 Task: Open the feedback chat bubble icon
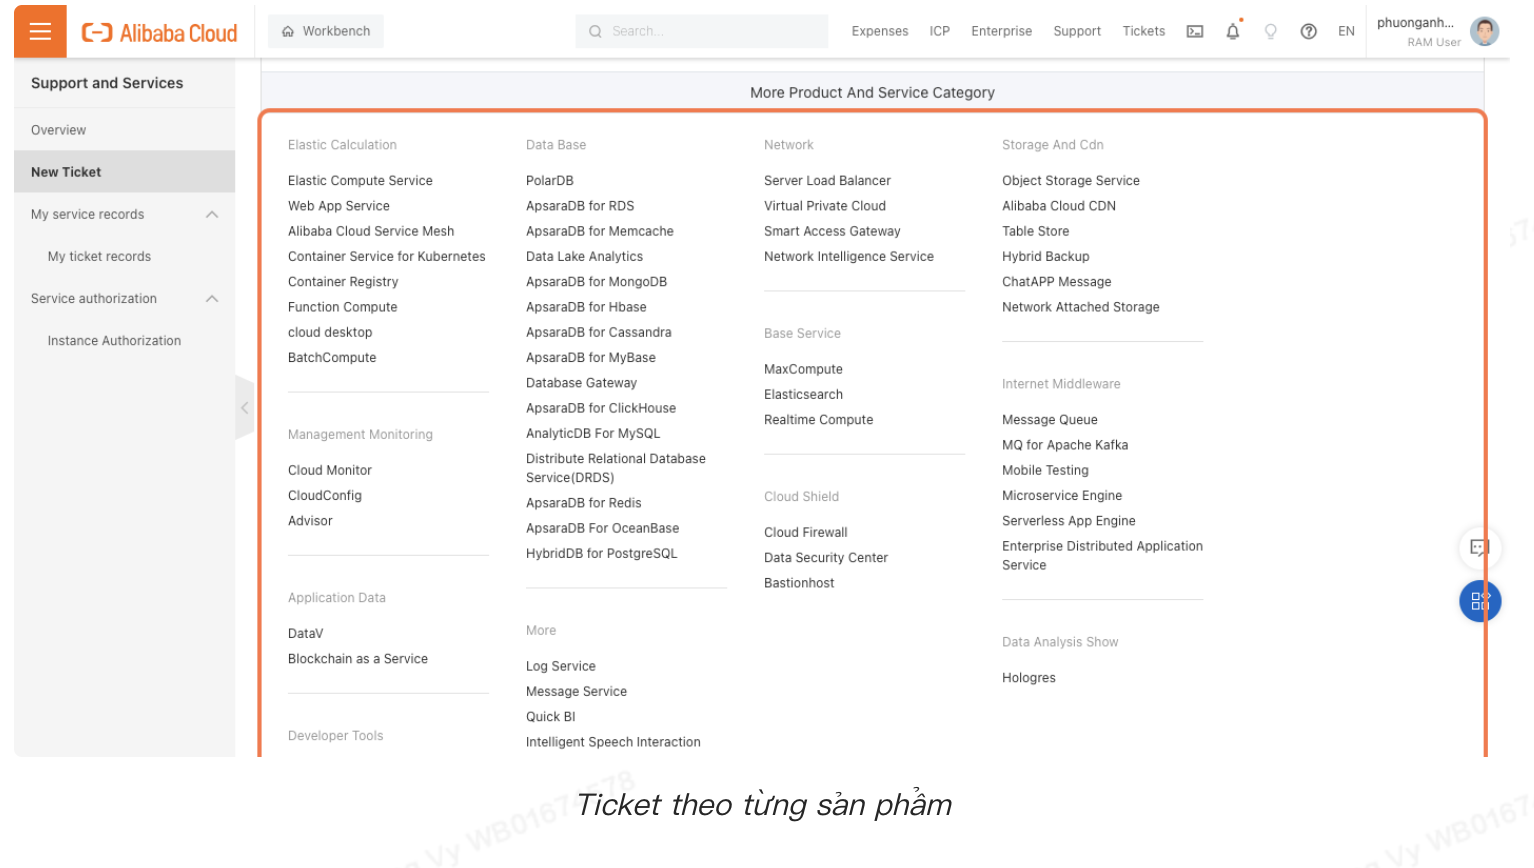pyautogui.click(x=1479, y=548)
